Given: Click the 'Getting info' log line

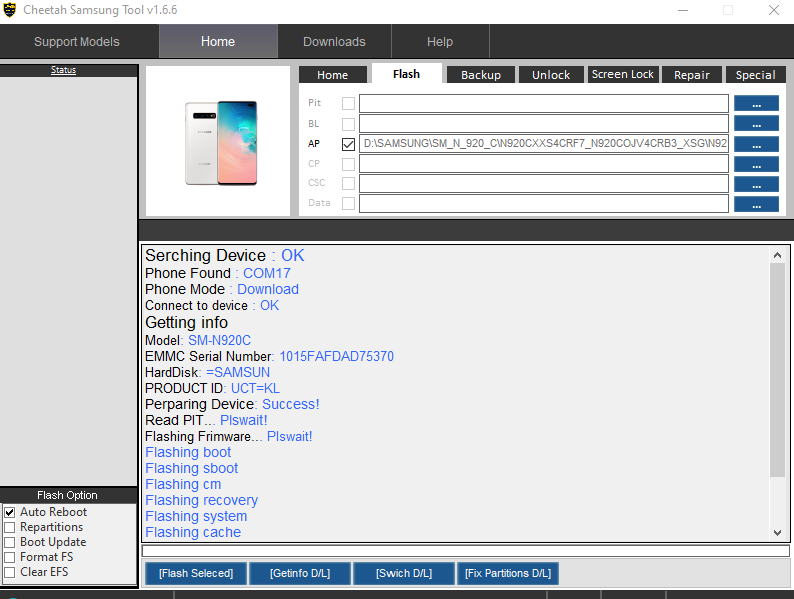Looking at the screenshot, I should pyautogui.click(x=186, y=323).
